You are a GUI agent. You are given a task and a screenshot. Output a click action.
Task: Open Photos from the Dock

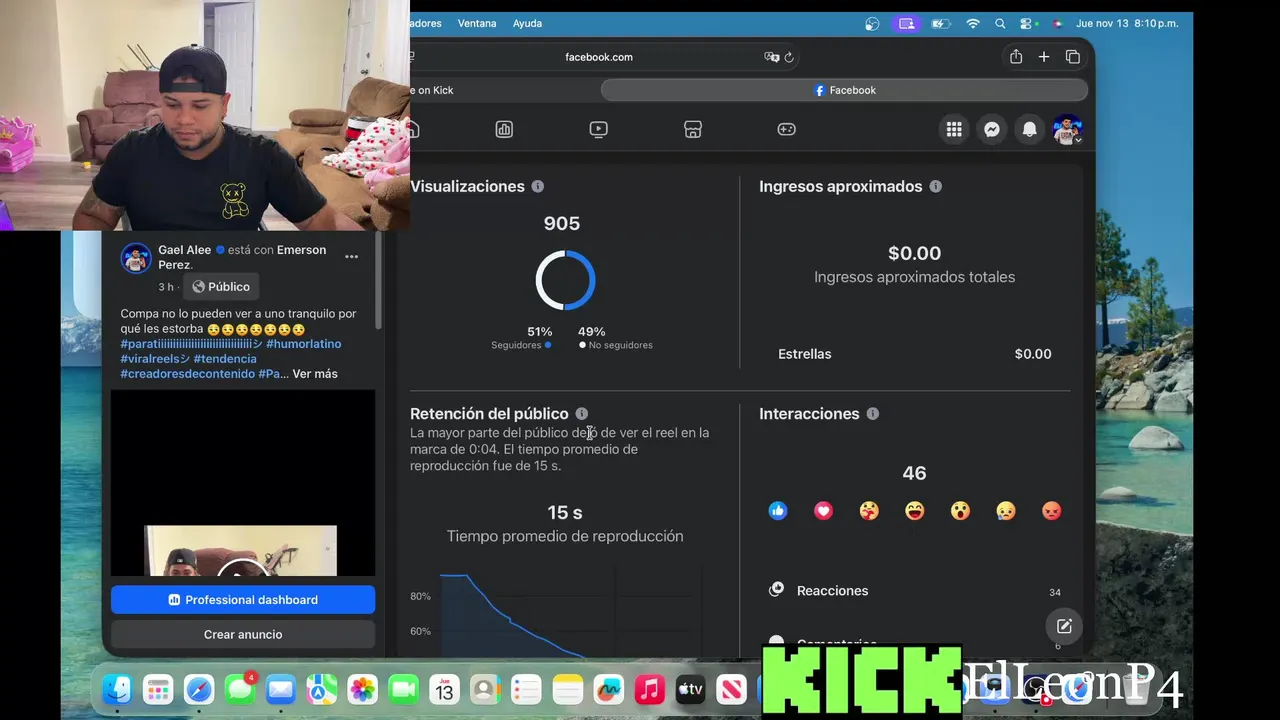[x=362, y=689]
